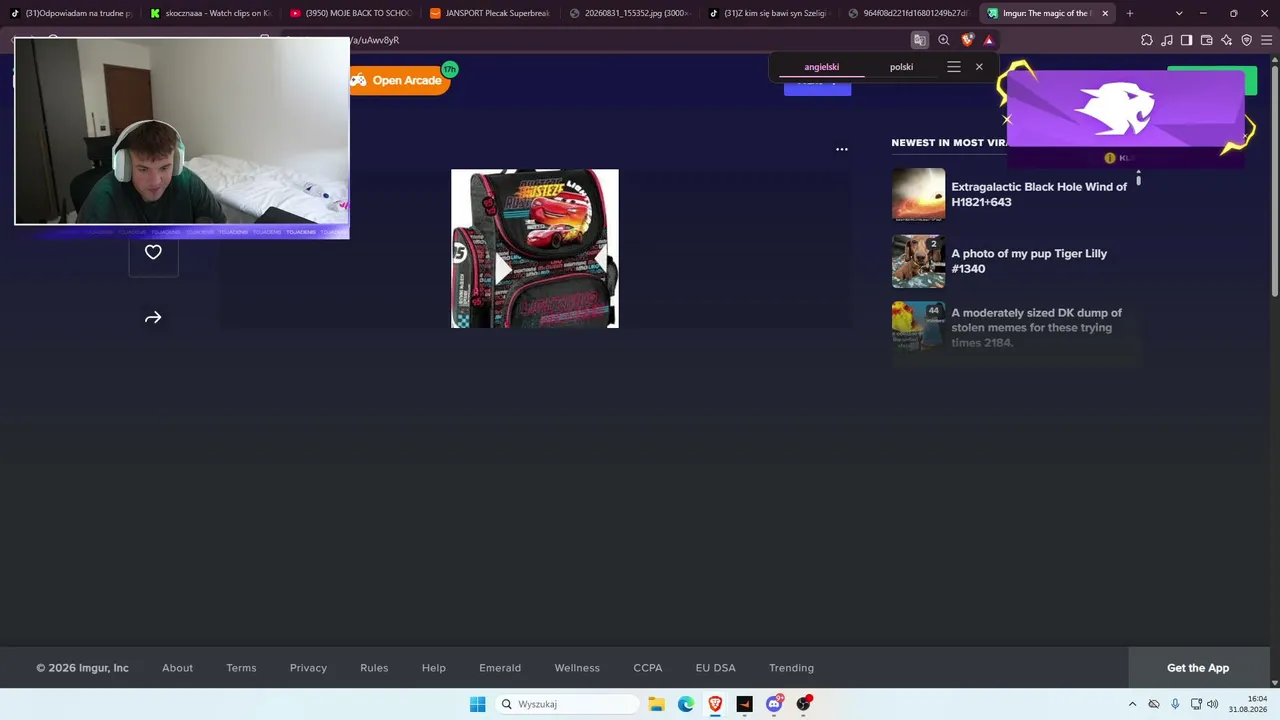Image resolution: width=1280 pixels, height=720 pixels.
Task: Click the Open Arcade button
Action: (400, 80)
